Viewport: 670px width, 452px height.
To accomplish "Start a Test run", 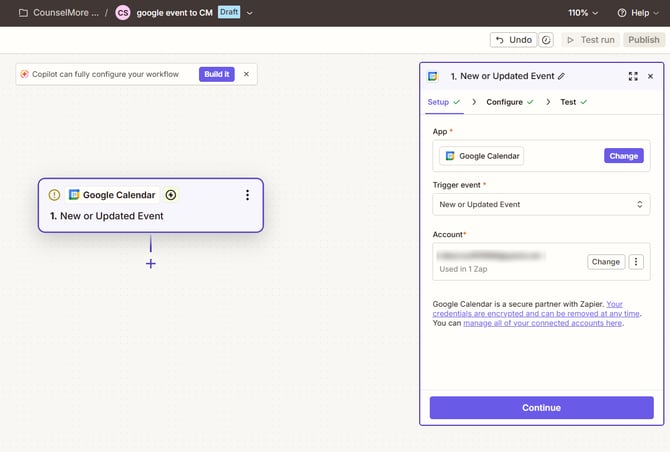I will pos(591,40).
